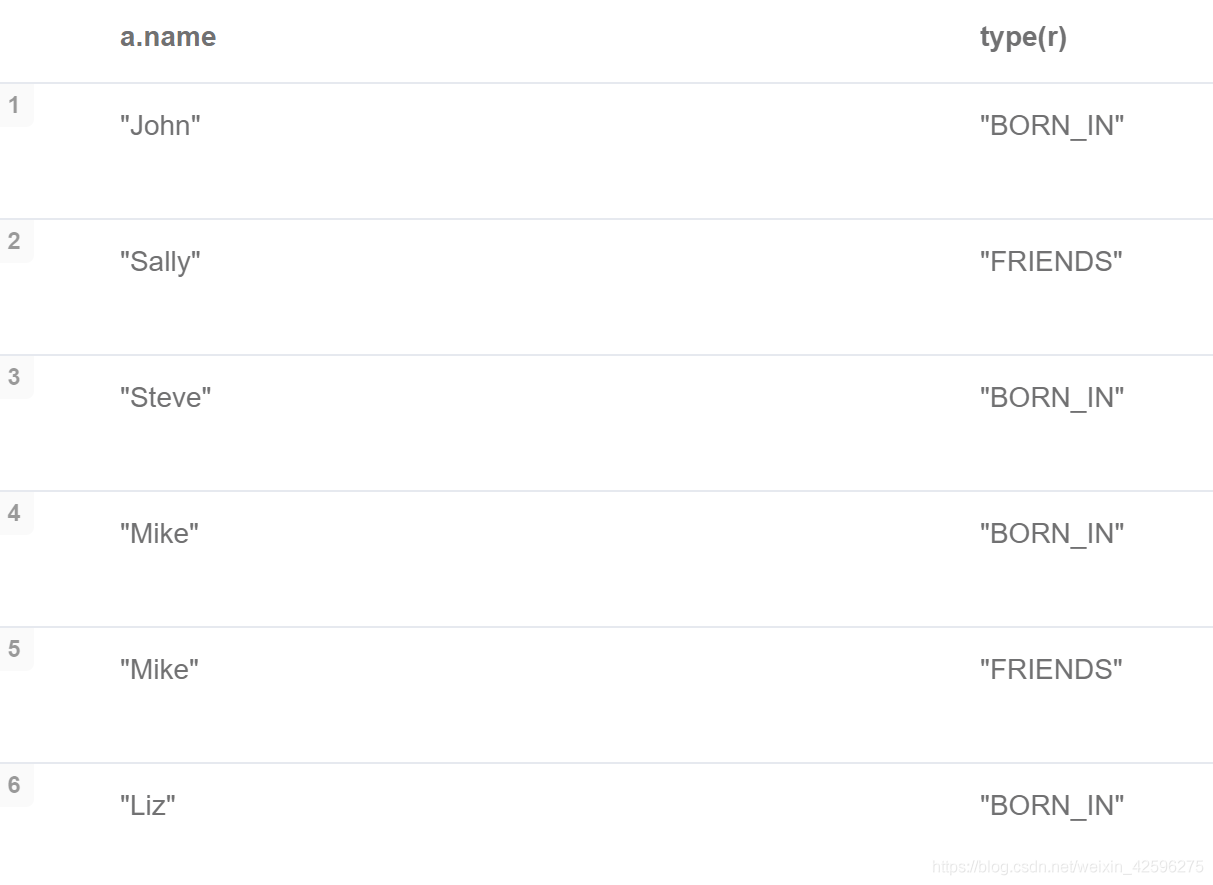Click the type(r) column header
1213x885 pixels.
click(1023, 37)
